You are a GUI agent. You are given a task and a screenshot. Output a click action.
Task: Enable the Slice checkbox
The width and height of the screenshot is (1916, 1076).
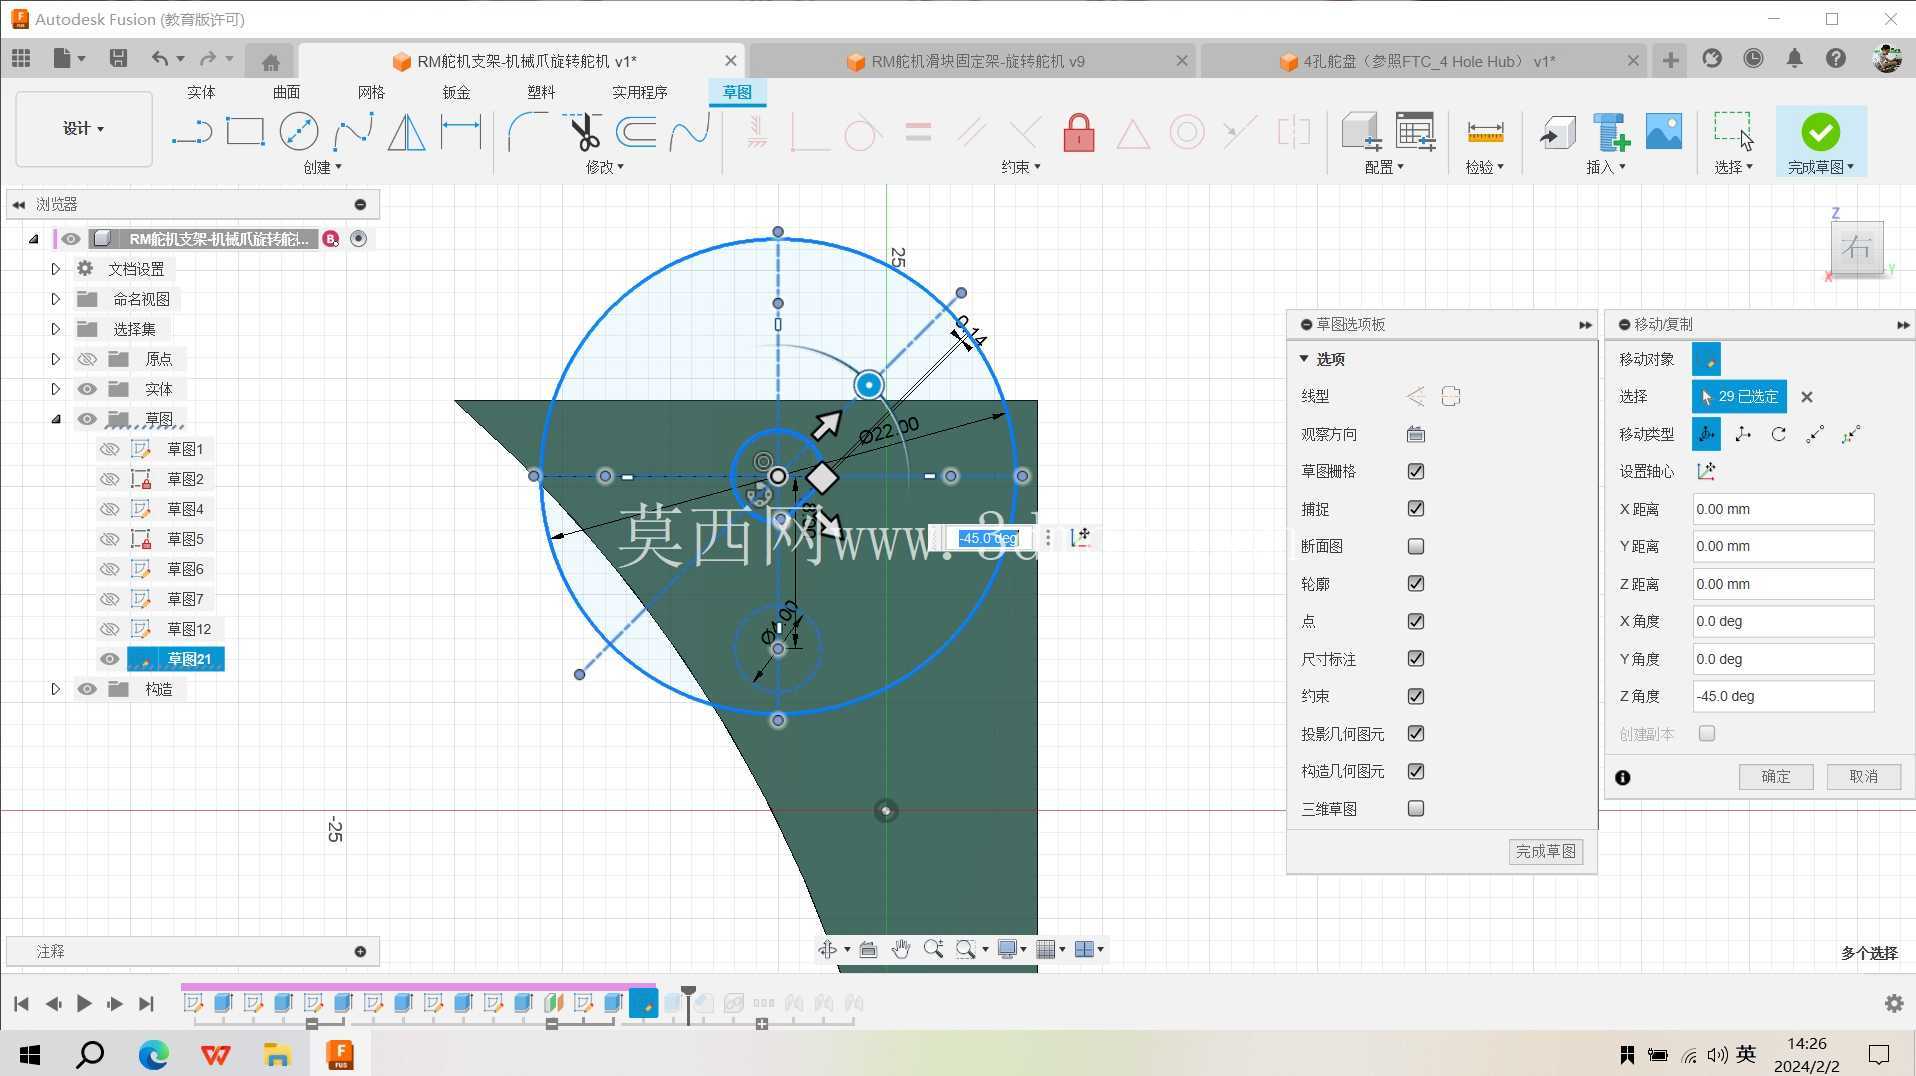1415,546
